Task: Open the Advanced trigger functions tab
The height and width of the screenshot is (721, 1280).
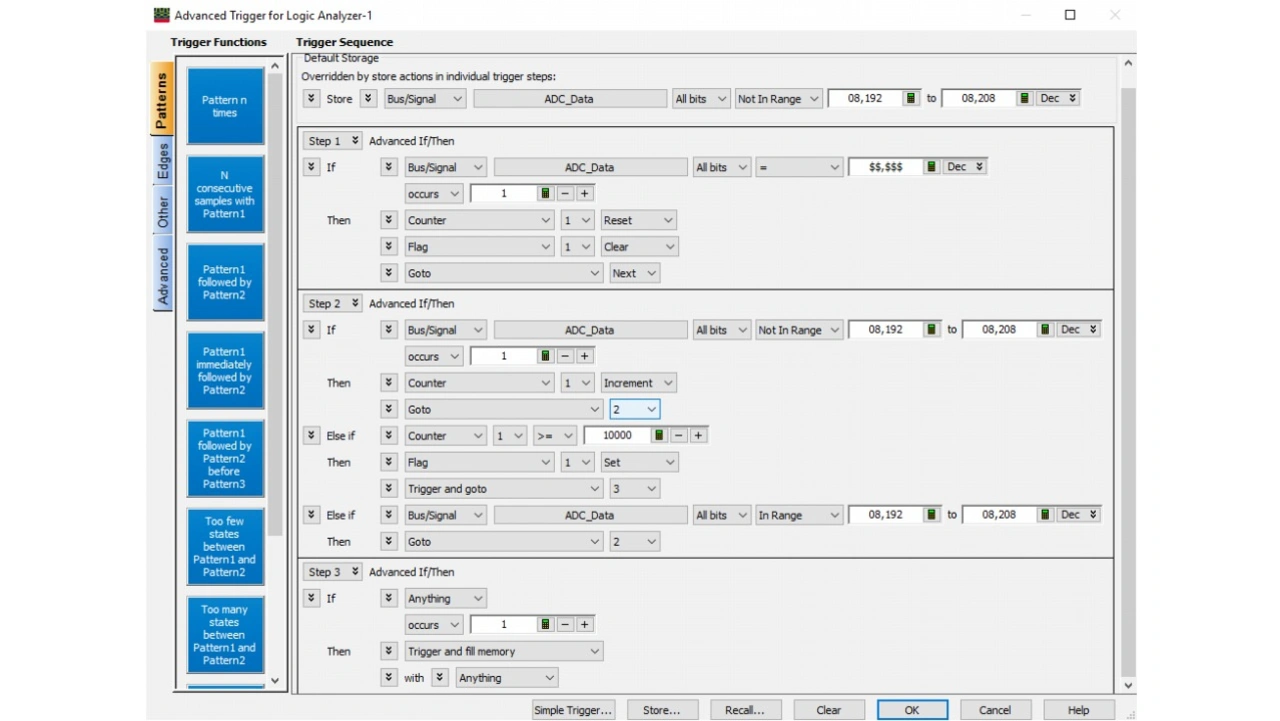Action: point(162,275)
